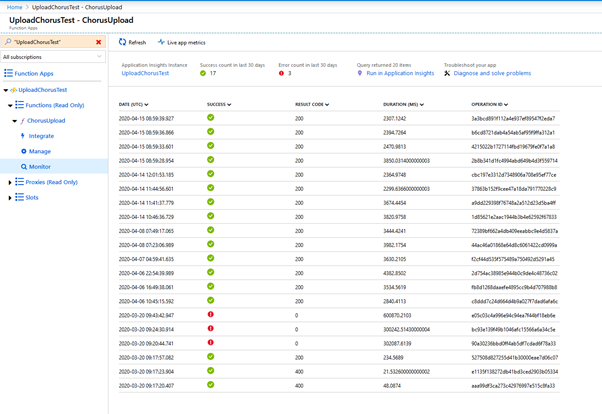Screen dimensions: 602x414
Task: Click the Function Apps list icon
Action: click(x=8, y=73)
